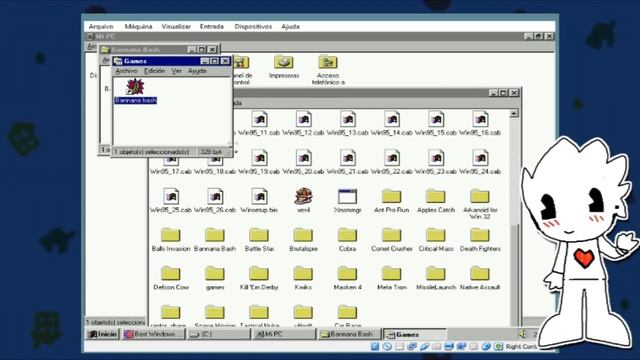Screen dimensions: 640x360
Task: Select the Win95_24.cab file icon
Action: coord(480,158)
